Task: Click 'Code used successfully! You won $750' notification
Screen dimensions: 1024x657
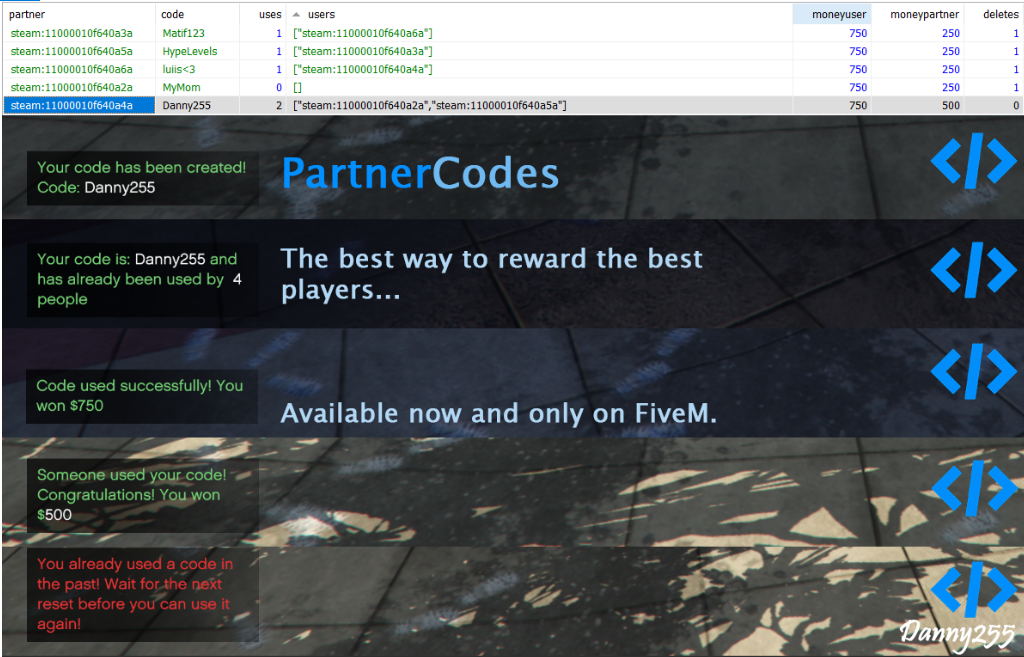Action: [x=142, y=396]
